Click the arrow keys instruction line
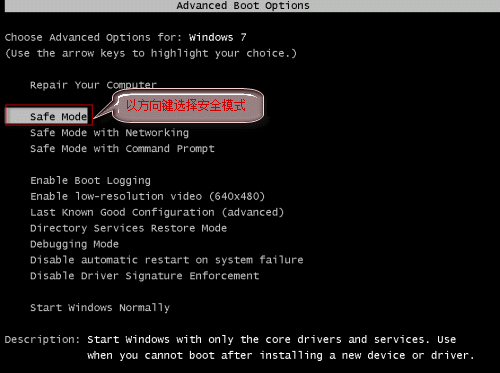The height and width of the screenshot is (373, 500). (x=151, y=53)
